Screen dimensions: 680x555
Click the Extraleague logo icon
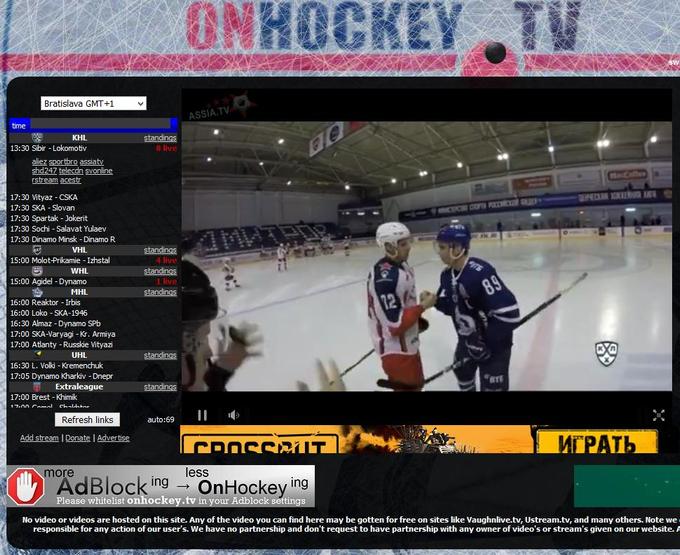pyautogui.click(x=37, y=387)
